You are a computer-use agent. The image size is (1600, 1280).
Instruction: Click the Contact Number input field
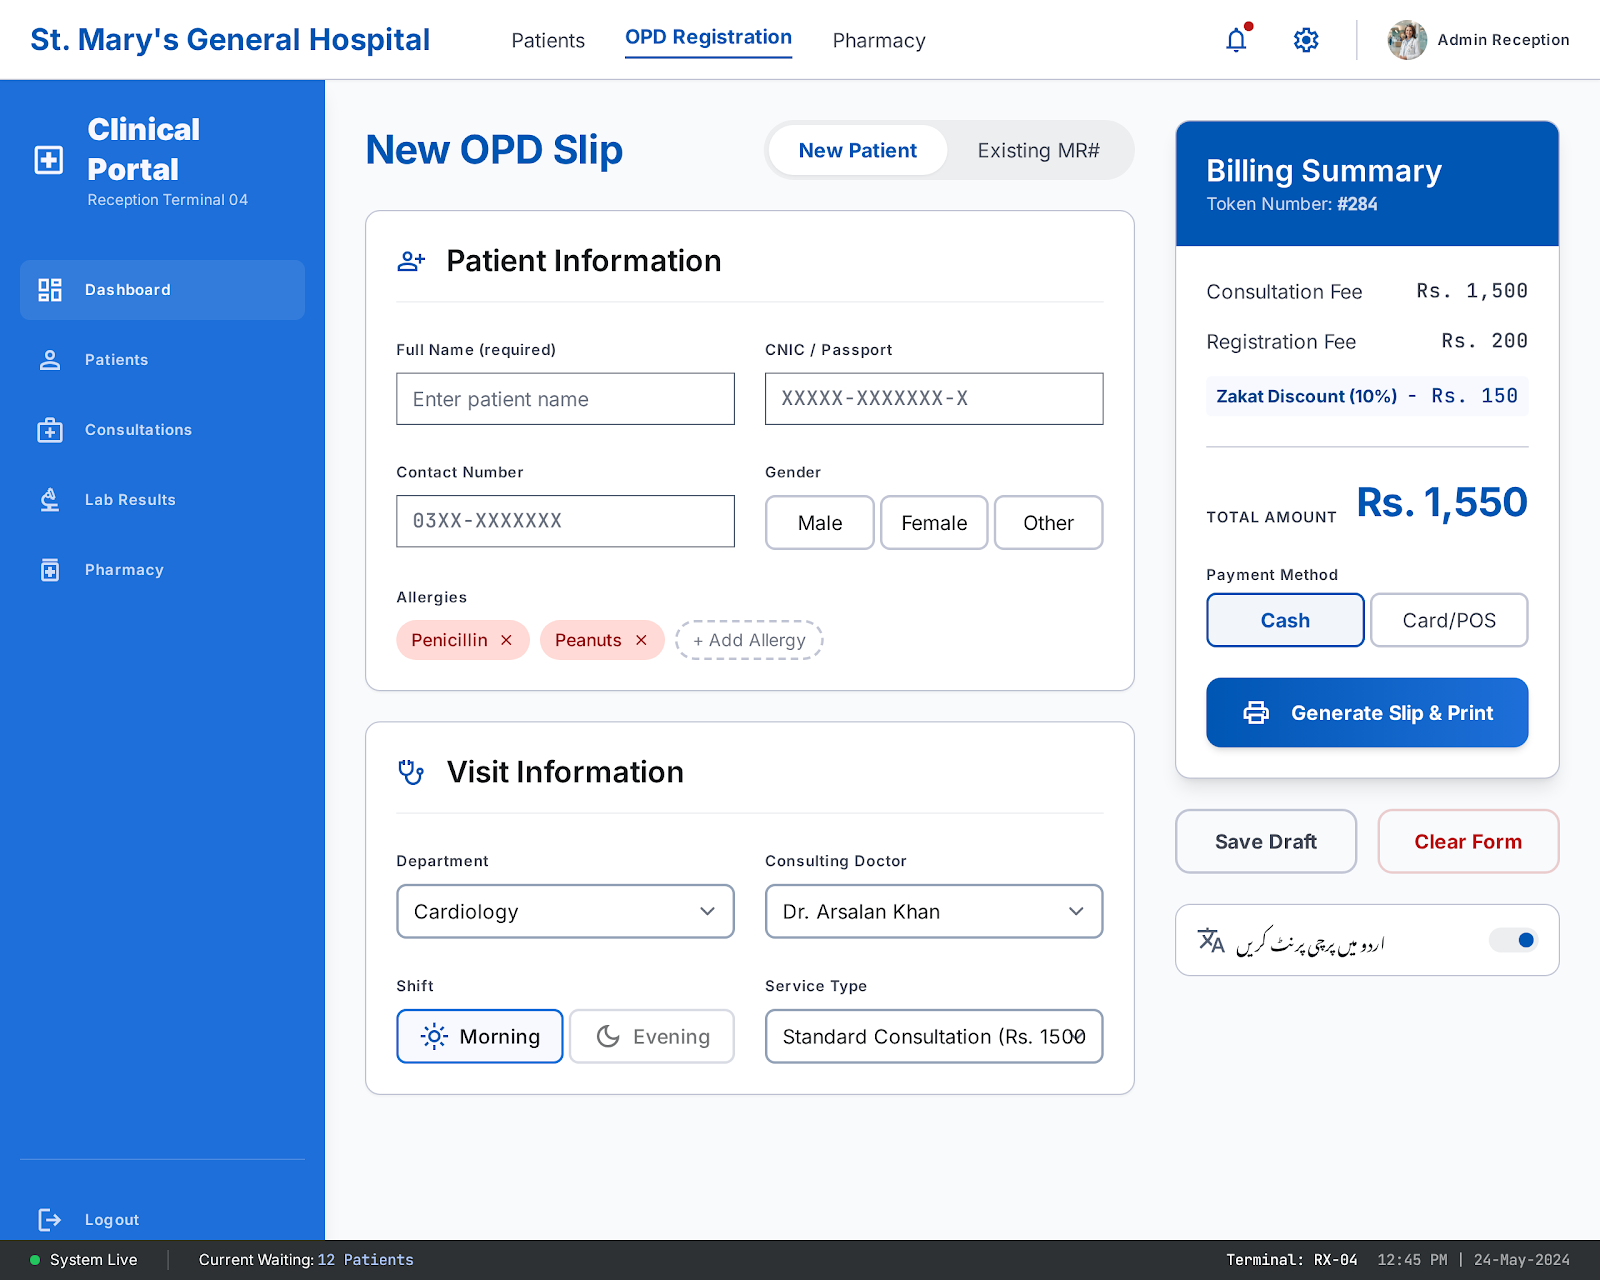(x=566, y=521)
